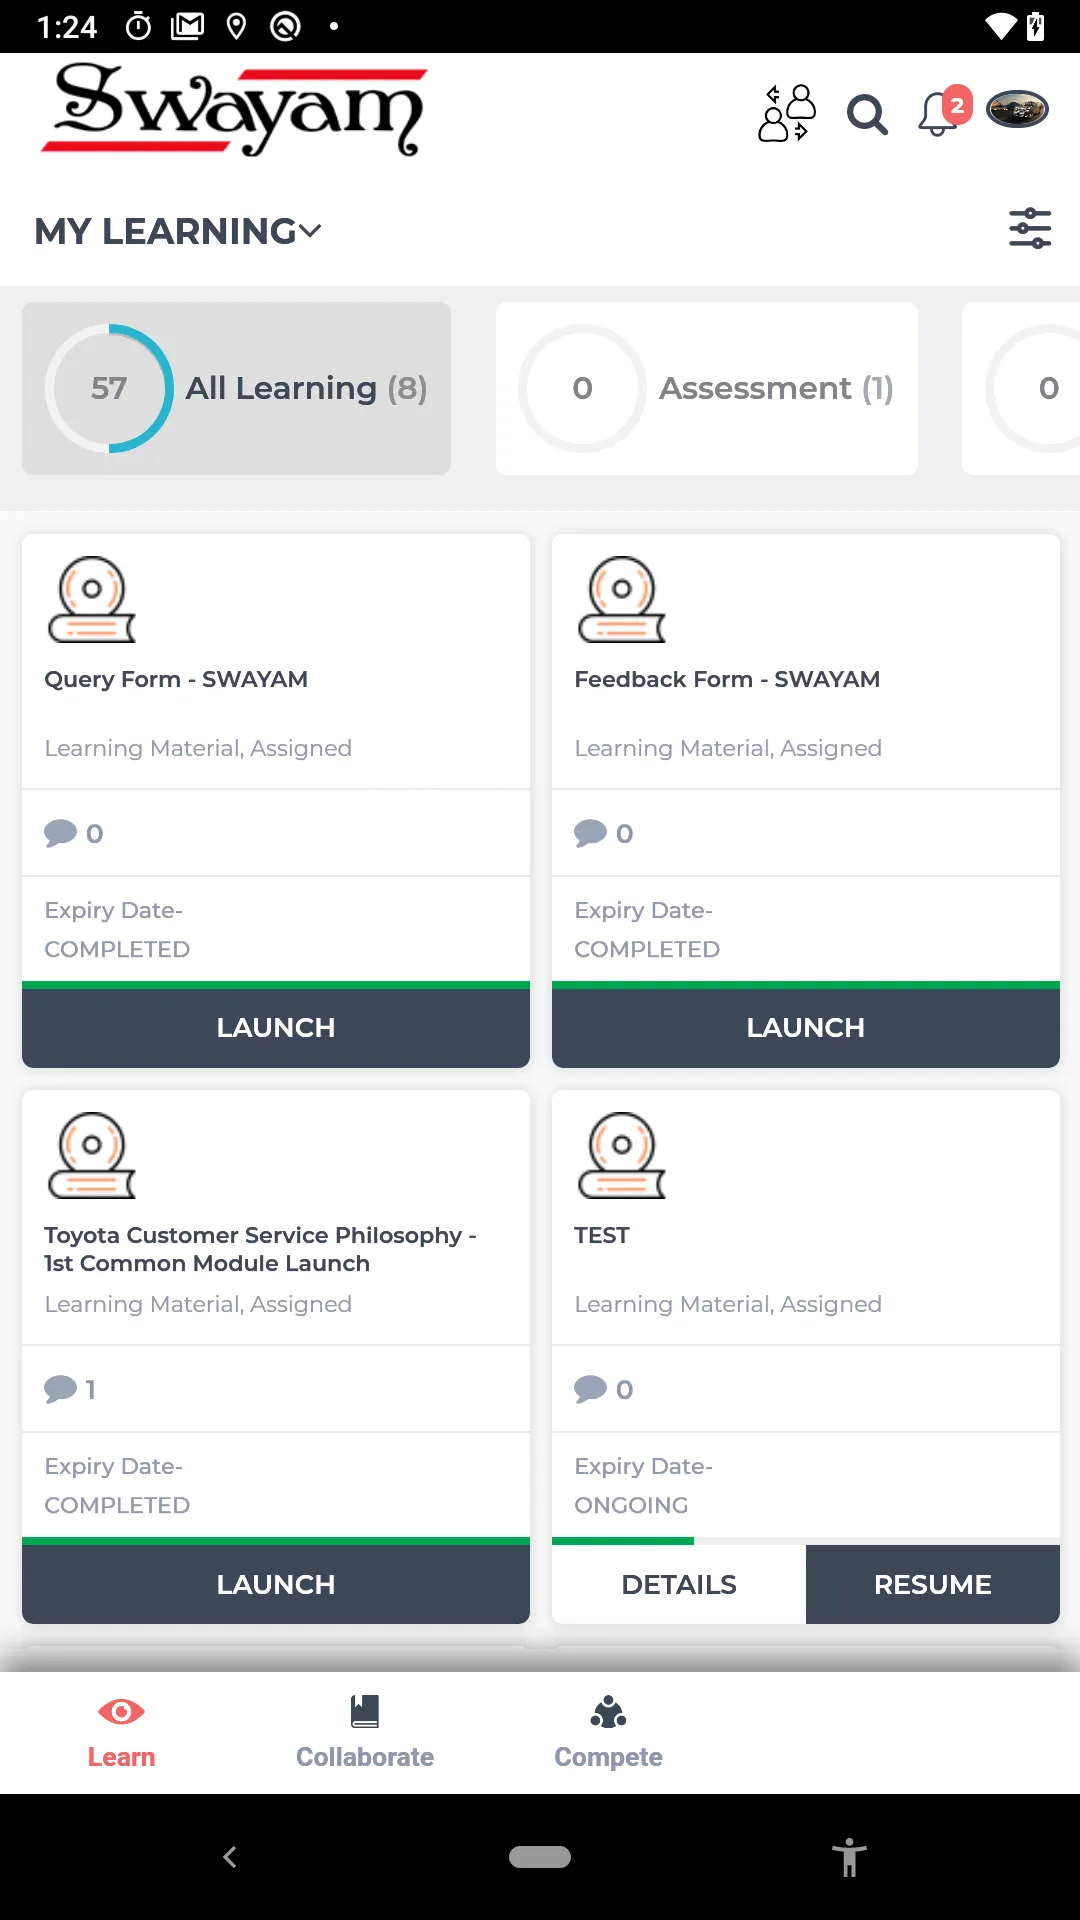Image resolution: width=1080 pixels, height=1920 pixels.
Task: Launch the Query Form - SWAYAM course
Action: point(276,1027)
